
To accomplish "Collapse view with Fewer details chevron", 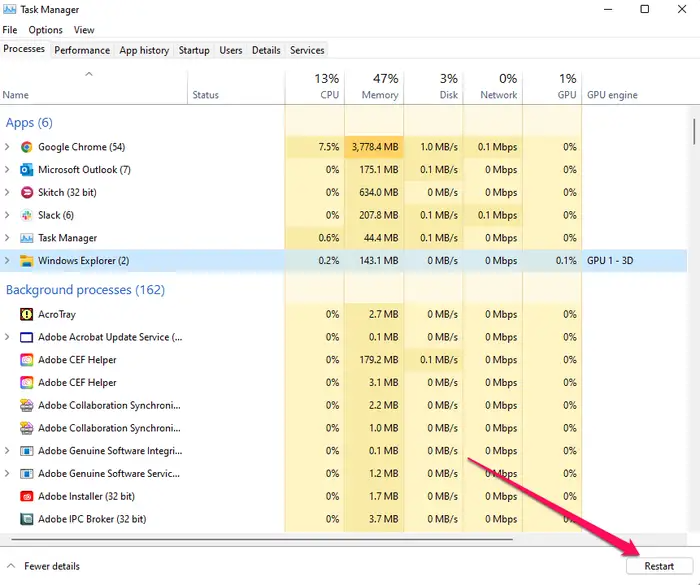I will (11, 566).
